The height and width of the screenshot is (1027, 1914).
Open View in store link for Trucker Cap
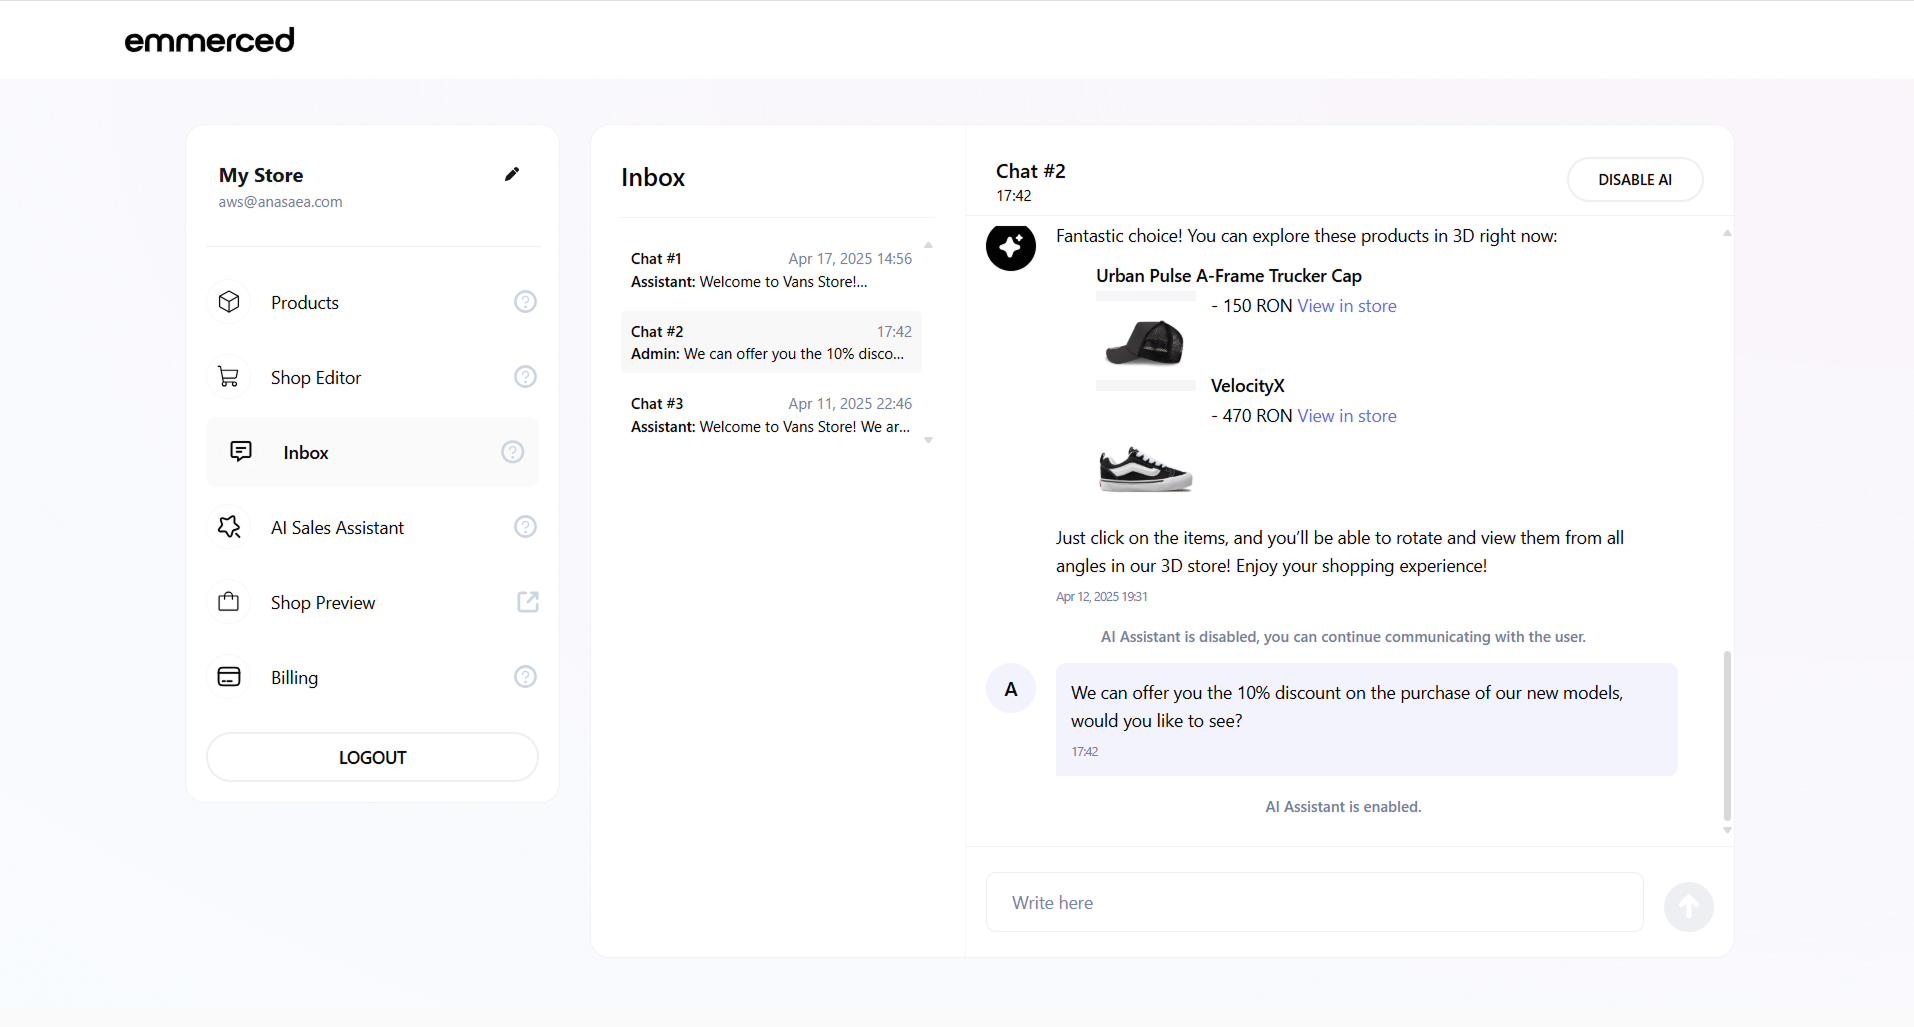pos(1346,306)
